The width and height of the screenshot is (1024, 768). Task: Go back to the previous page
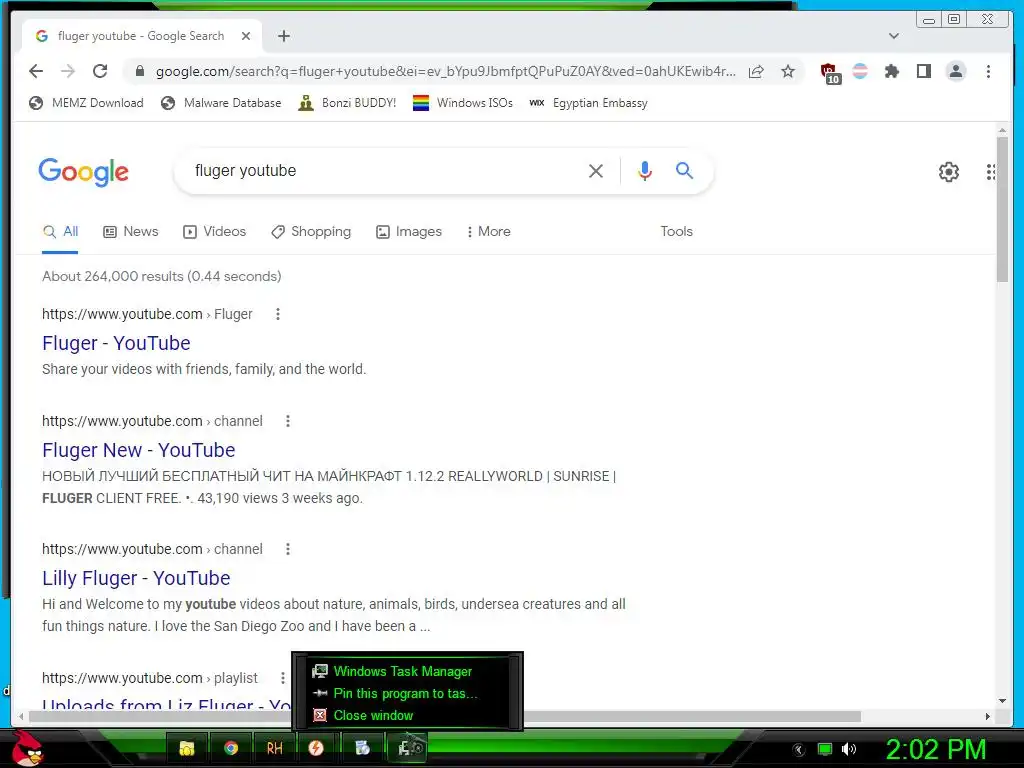tap(36, 71)
